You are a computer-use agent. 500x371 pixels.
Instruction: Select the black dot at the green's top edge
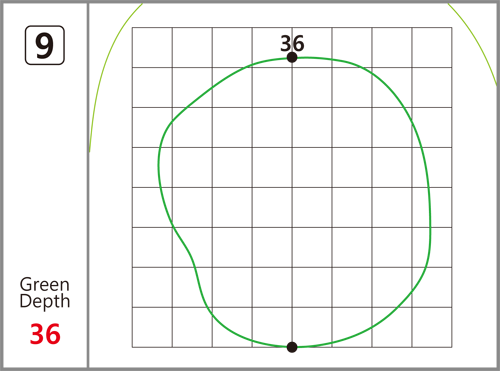coord(292,58)
